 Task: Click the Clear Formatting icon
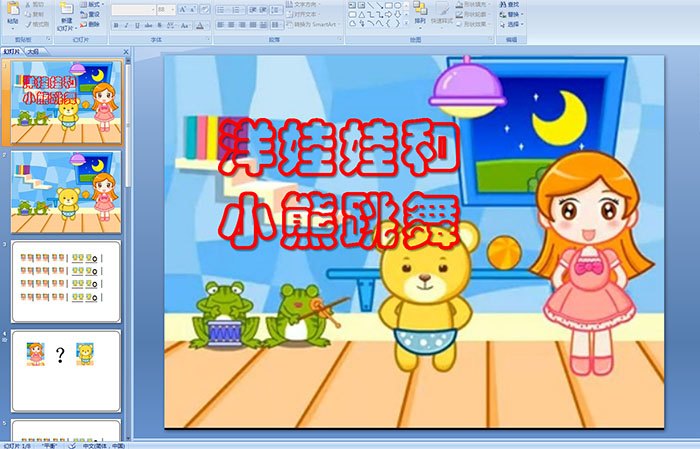tap(205, 10)
